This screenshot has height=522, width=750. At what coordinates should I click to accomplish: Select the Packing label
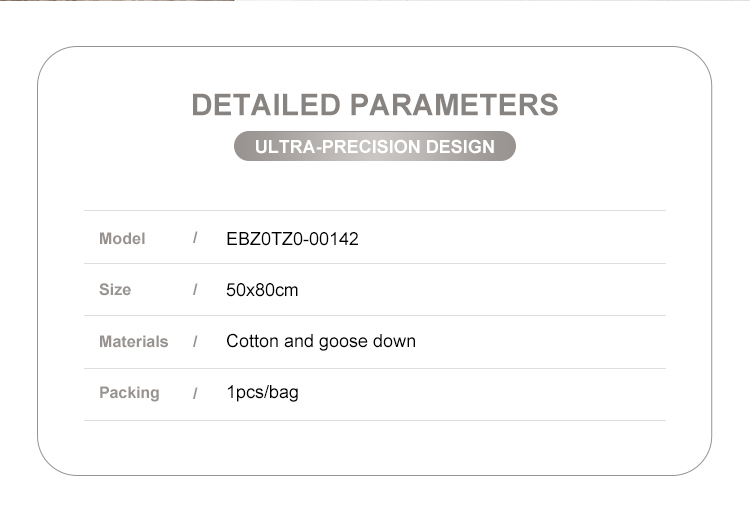click(x=129, y=392)
